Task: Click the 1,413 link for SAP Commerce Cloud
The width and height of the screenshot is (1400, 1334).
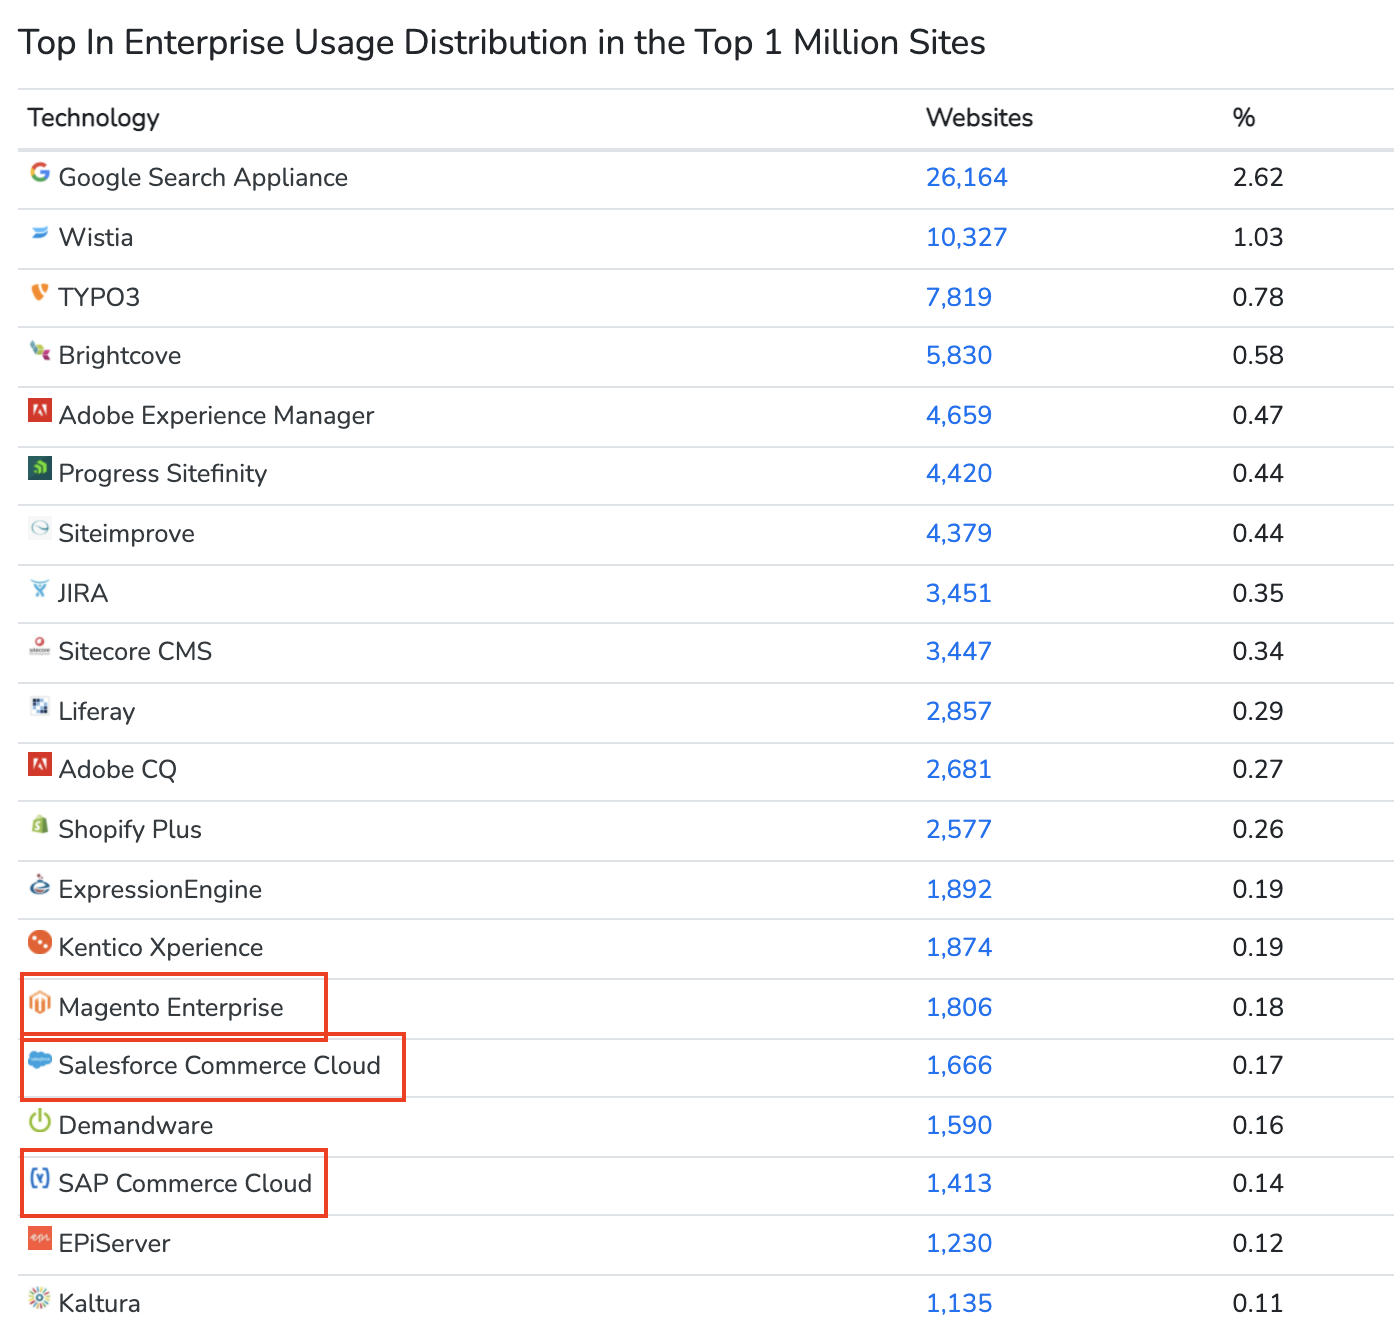Action: [959, 1183]
